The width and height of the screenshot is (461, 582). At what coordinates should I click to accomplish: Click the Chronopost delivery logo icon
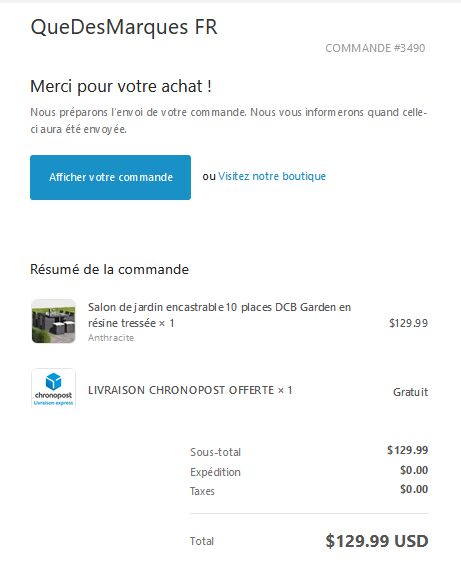coord(53,389)
